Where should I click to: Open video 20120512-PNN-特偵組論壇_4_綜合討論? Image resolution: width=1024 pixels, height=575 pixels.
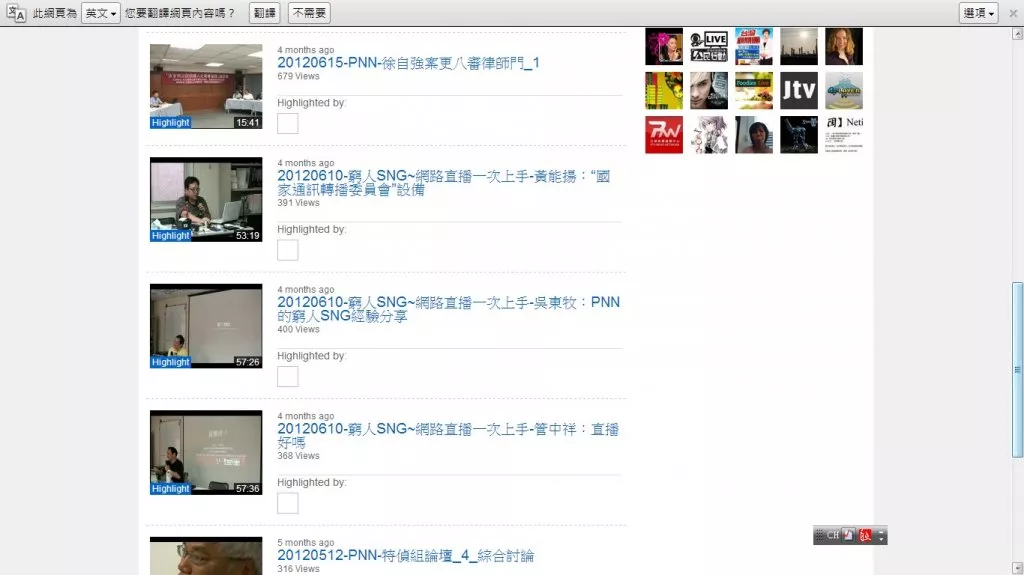click(406, 555)
